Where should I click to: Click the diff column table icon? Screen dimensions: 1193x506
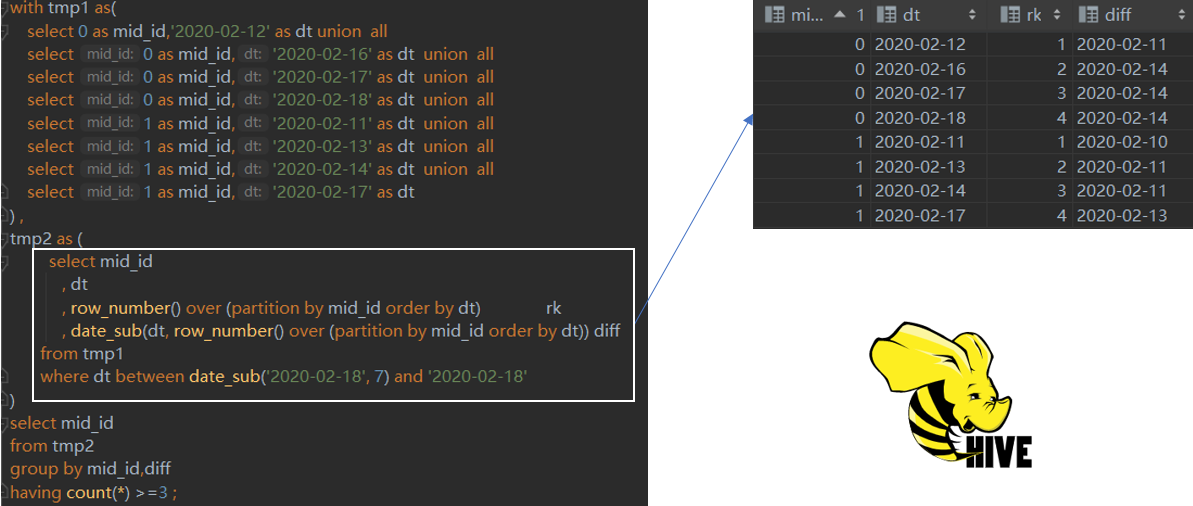point(1087,16)
